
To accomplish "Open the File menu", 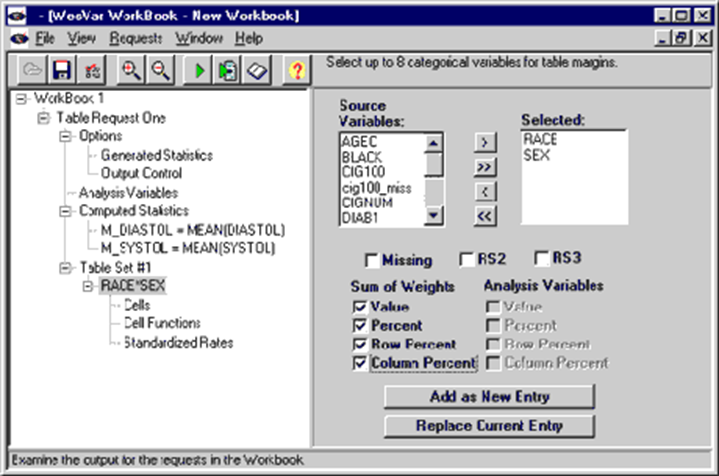I will pyautogui.click(x=45, y=38).
